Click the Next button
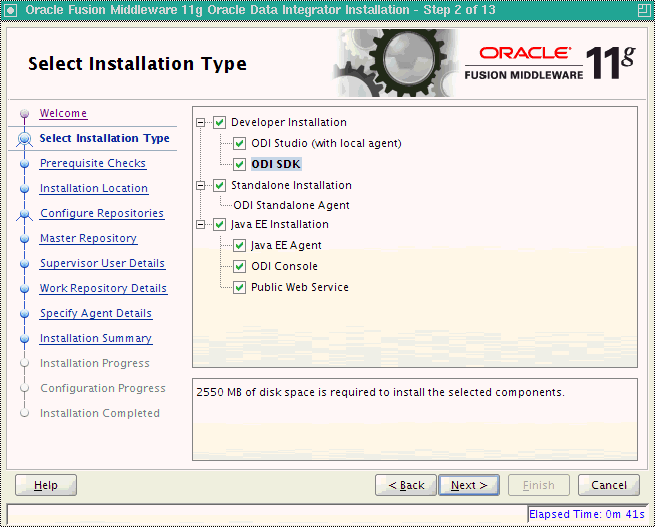The image size is (655, 527). (469, 485)
